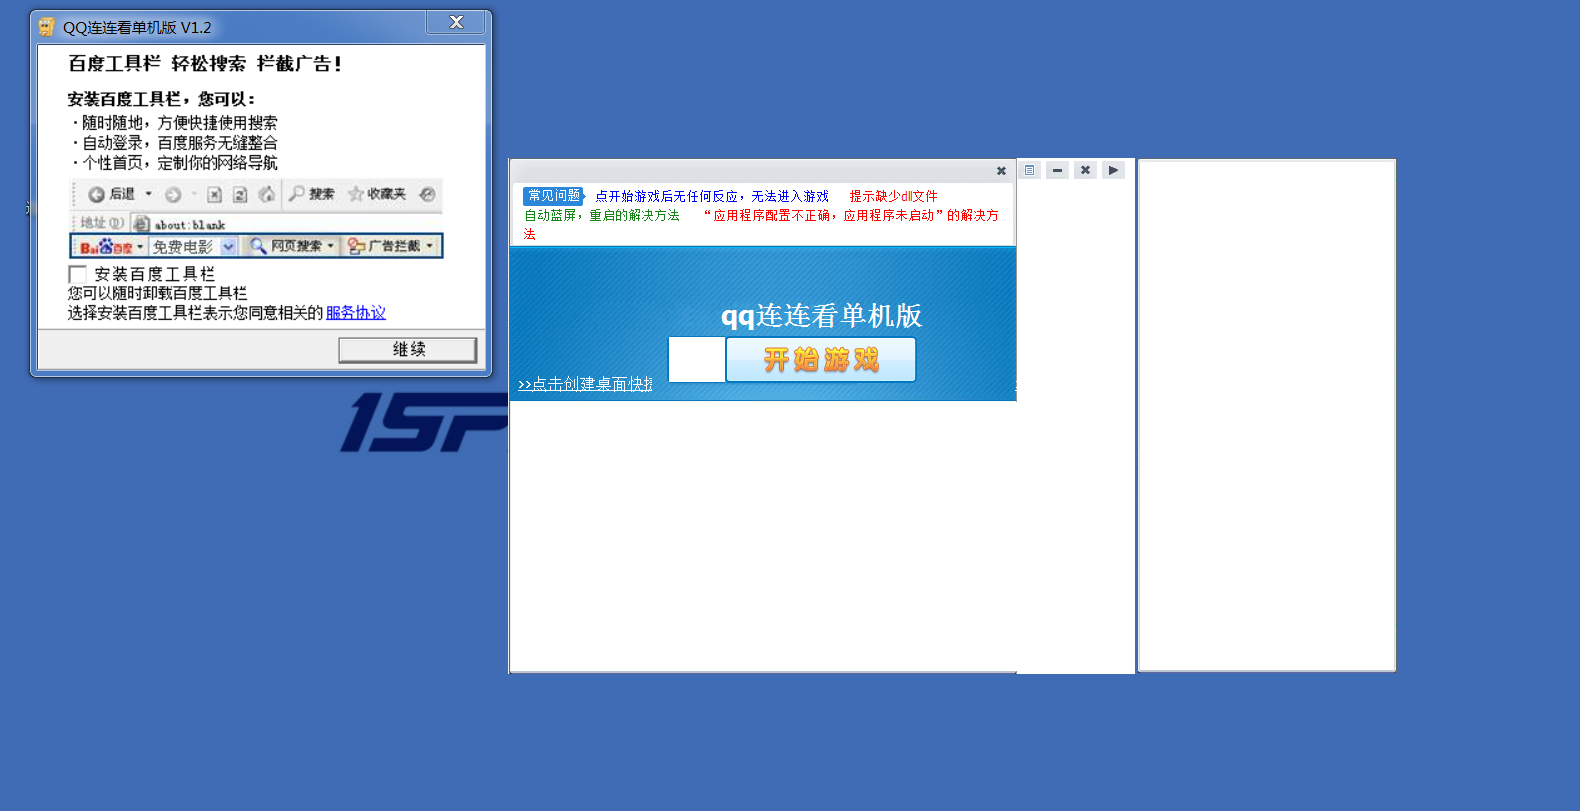This screenshot has width=1580, height=811.
Task: Click the list icon in side panel
Action: 1029,170
